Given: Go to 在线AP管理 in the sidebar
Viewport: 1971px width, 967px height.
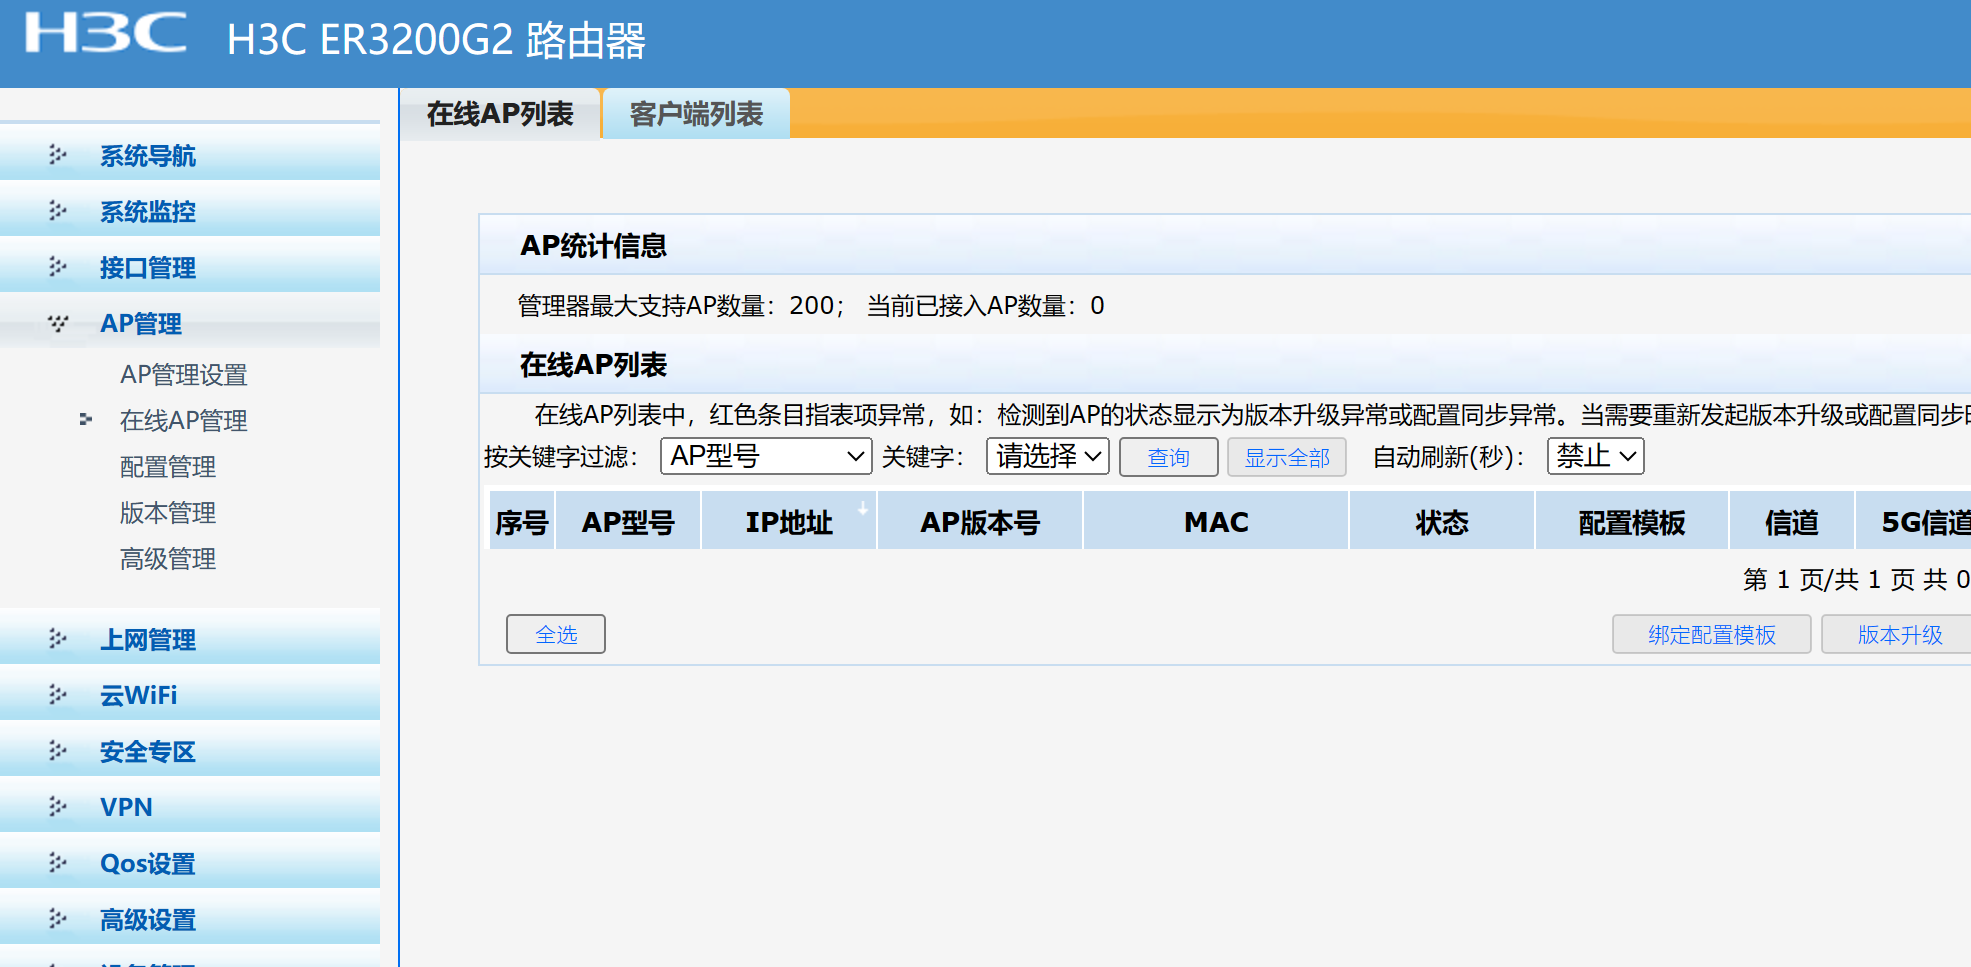Looking at the screenshot, I should click(184, 420).
